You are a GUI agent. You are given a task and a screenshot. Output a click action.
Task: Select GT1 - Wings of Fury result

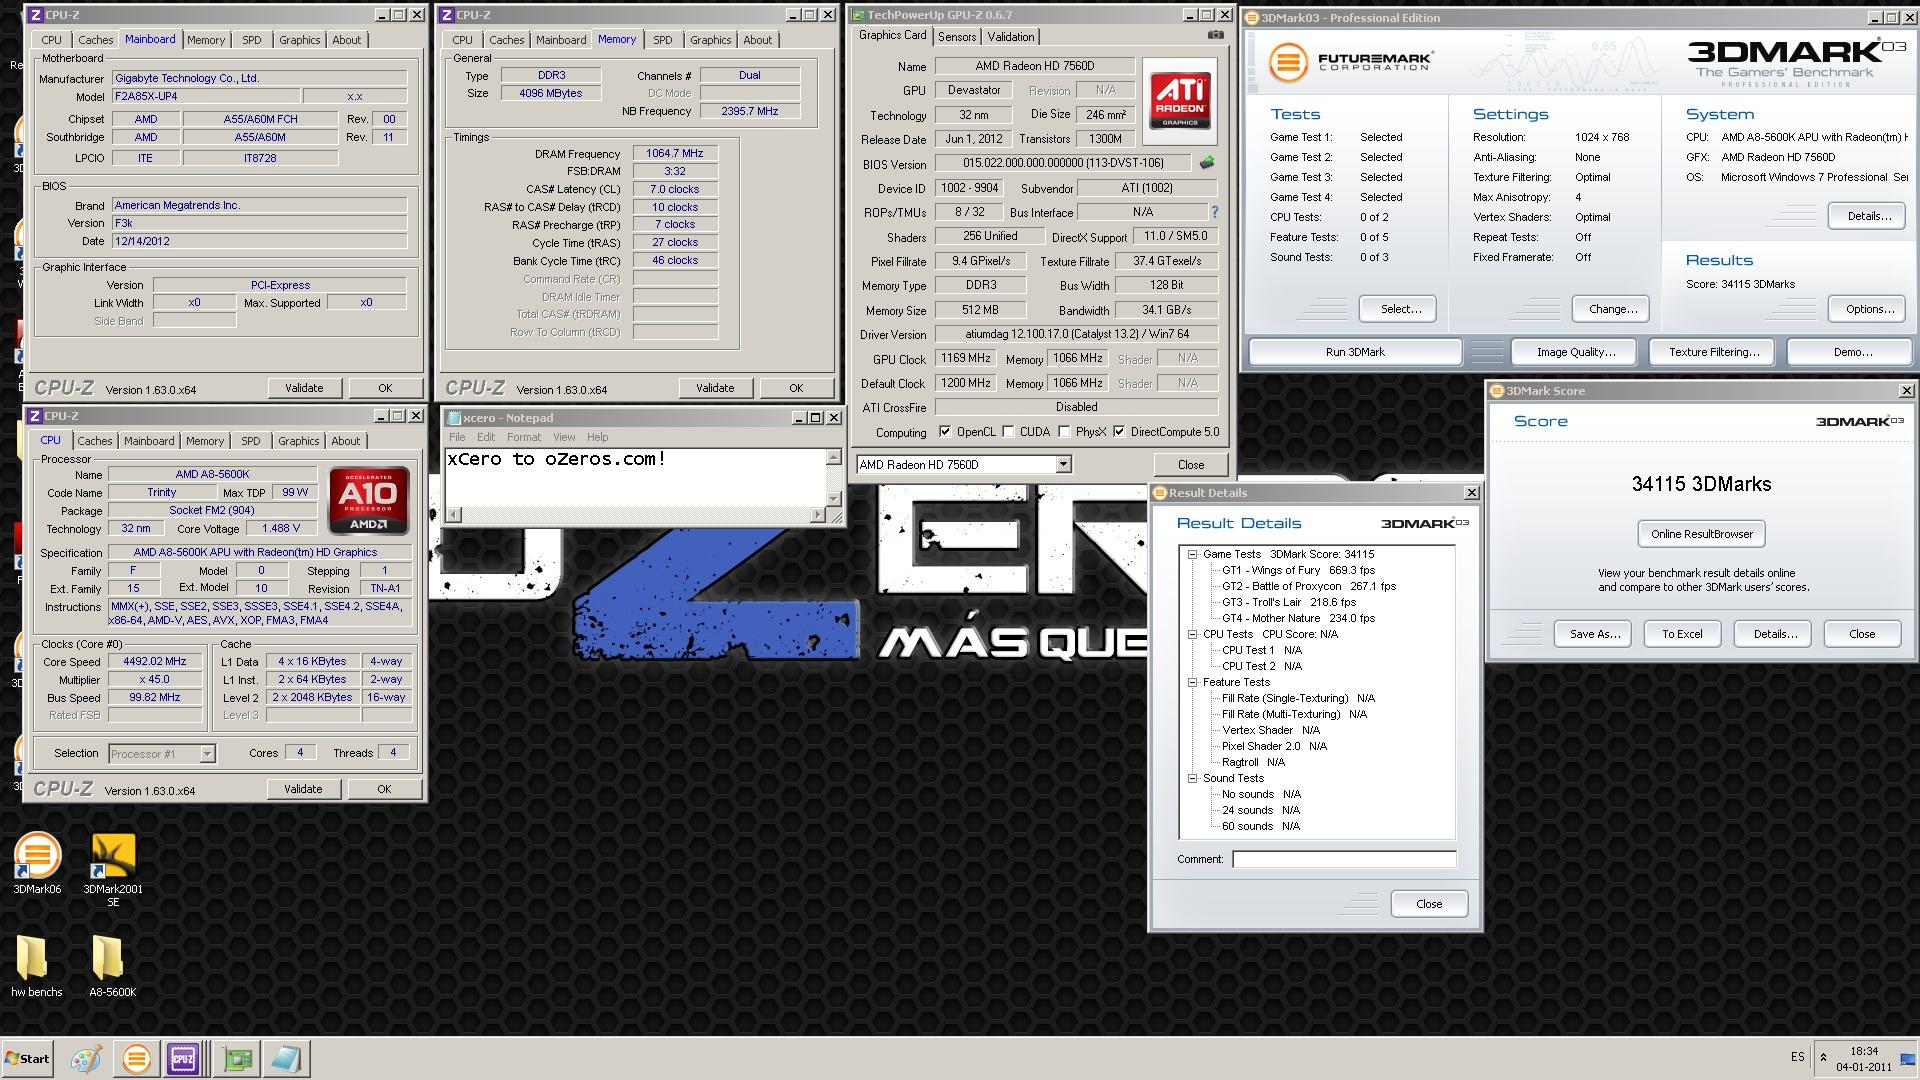coord(1298,570)
